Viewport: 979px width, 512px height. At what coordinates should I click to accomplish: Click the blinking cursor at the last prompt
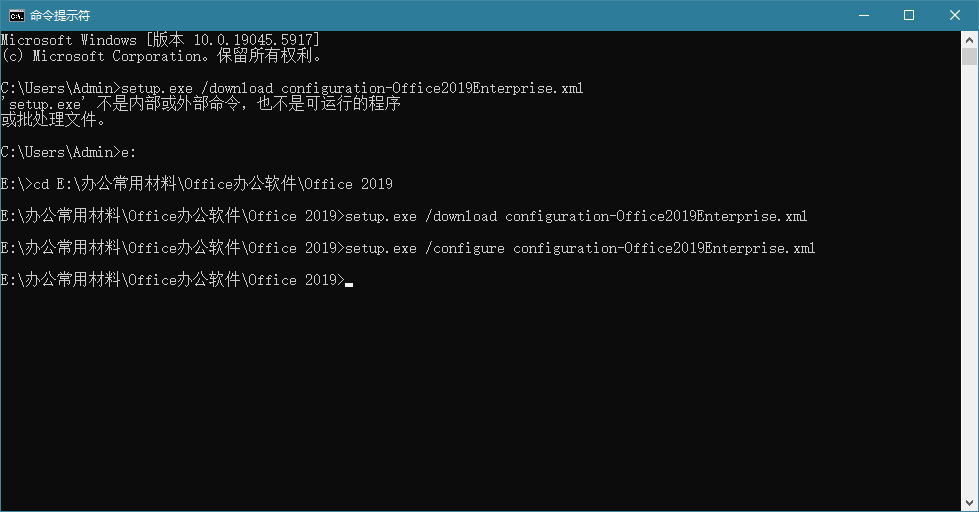pos(349,284)
